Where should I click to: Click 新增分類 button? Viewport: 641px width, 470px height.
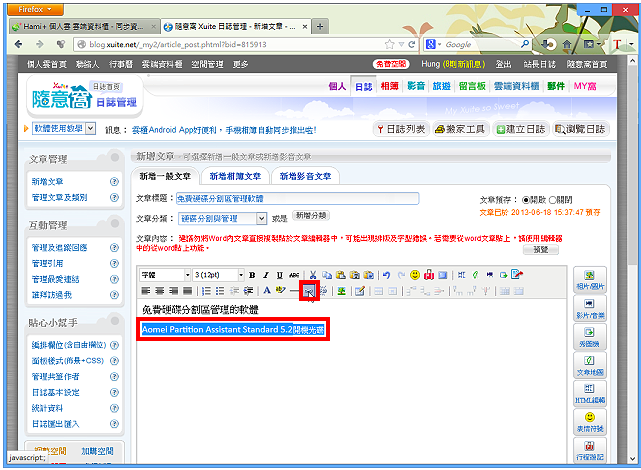pyautogui.click(x=311, y=215)
